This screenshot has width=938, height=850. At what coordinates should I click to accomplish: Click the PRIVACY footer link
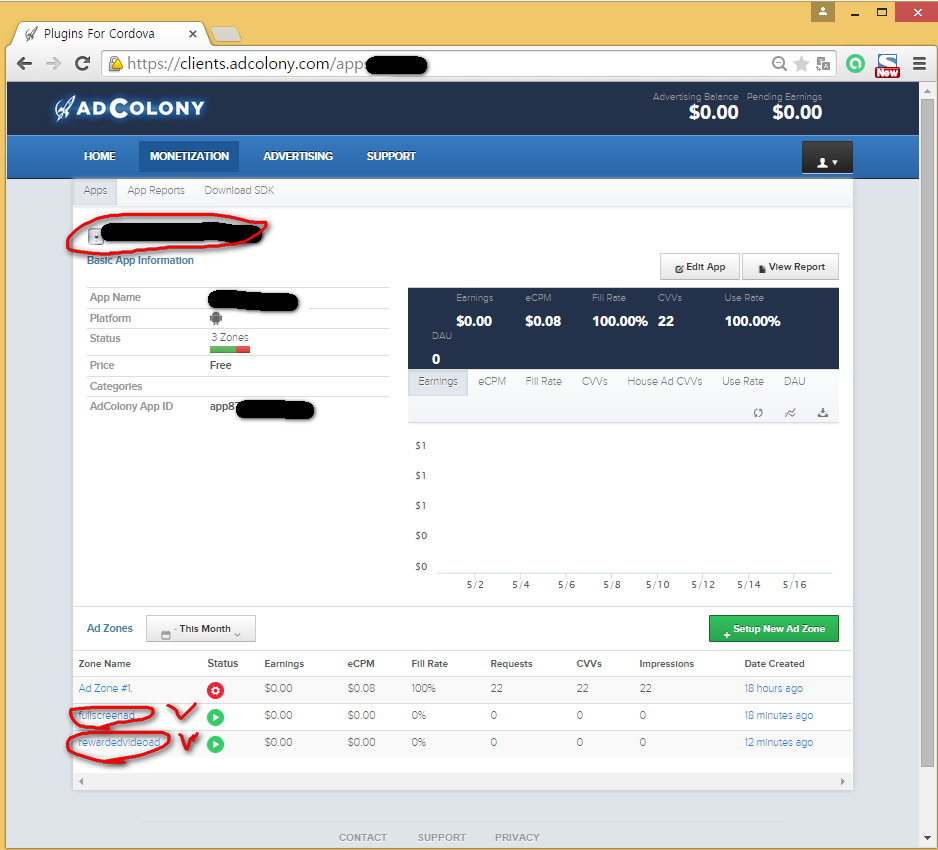pos(517,837)
